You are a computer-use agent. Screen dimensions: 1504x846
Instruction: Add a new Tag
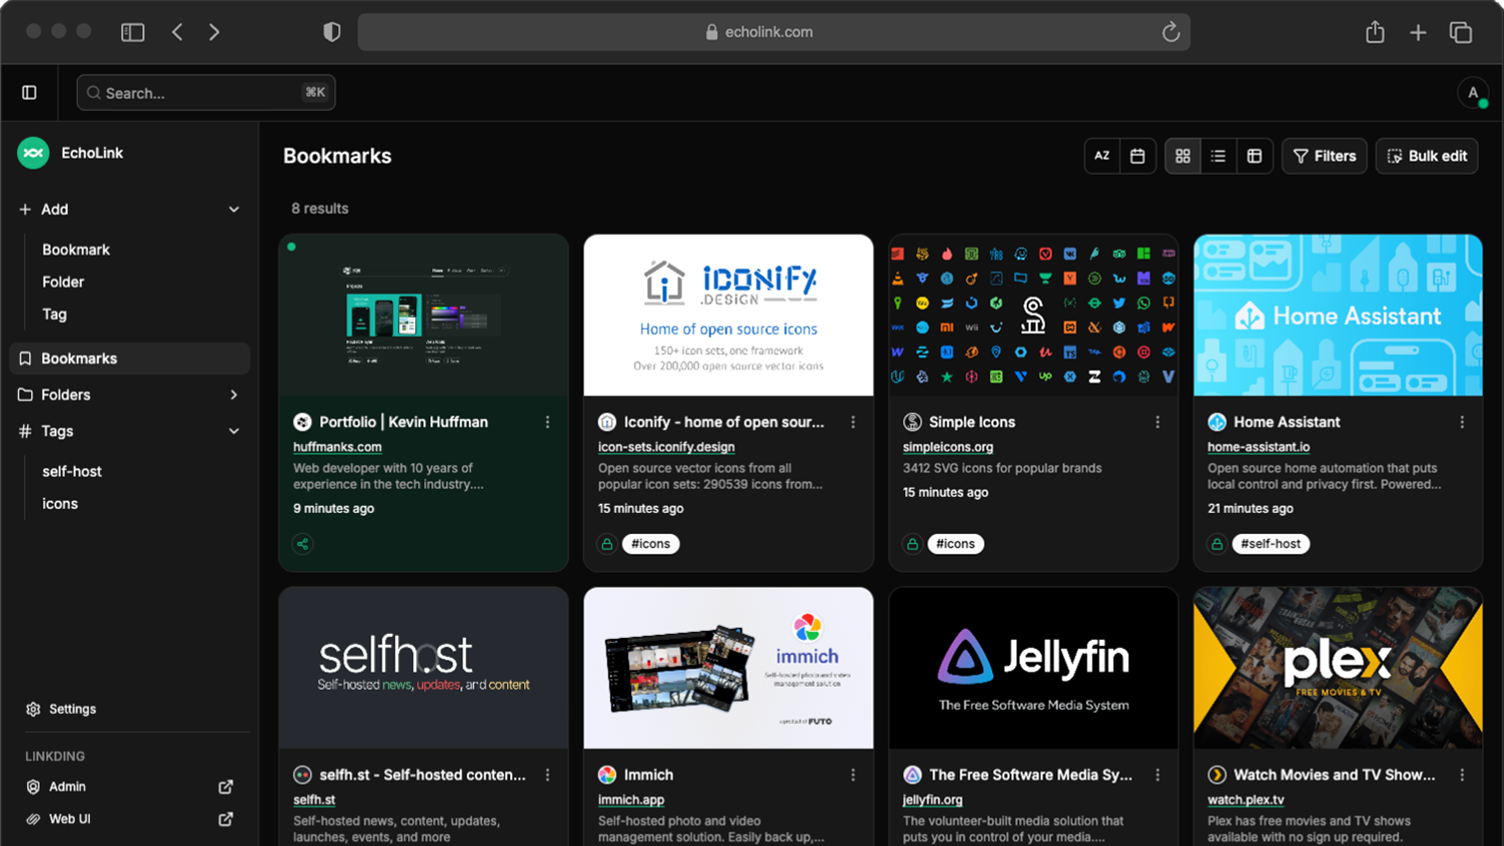coord(54,314)
